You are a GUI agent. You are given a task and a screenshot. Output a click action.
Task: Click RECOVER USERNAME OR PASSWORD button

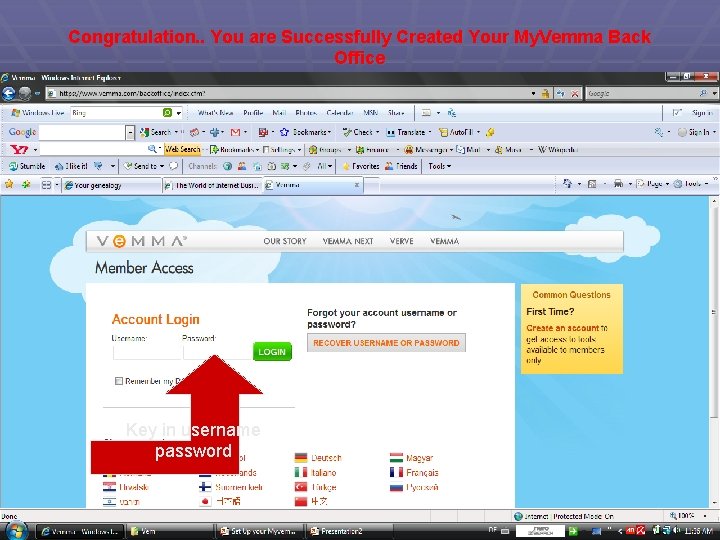386,343
